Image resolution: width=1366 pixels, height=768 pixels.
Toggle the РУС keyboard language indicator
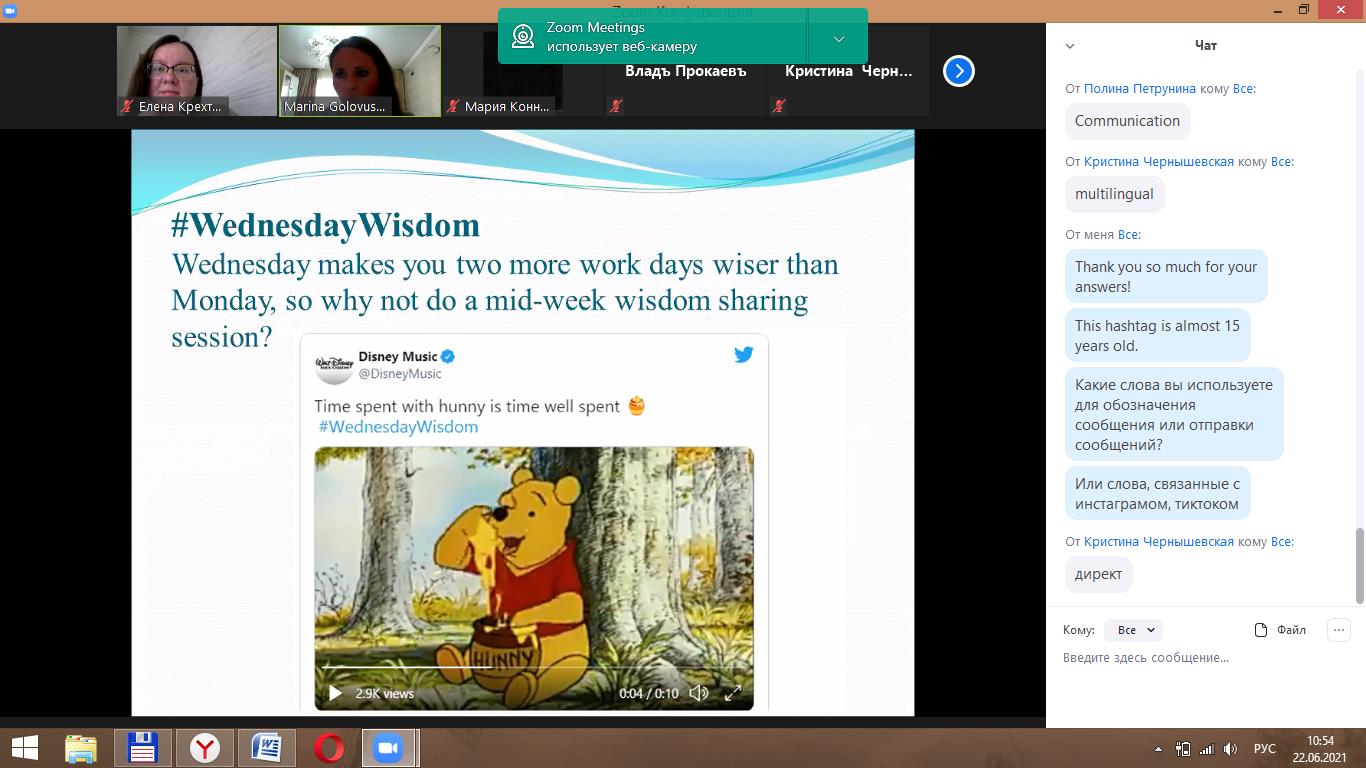tap(1264, 749)
